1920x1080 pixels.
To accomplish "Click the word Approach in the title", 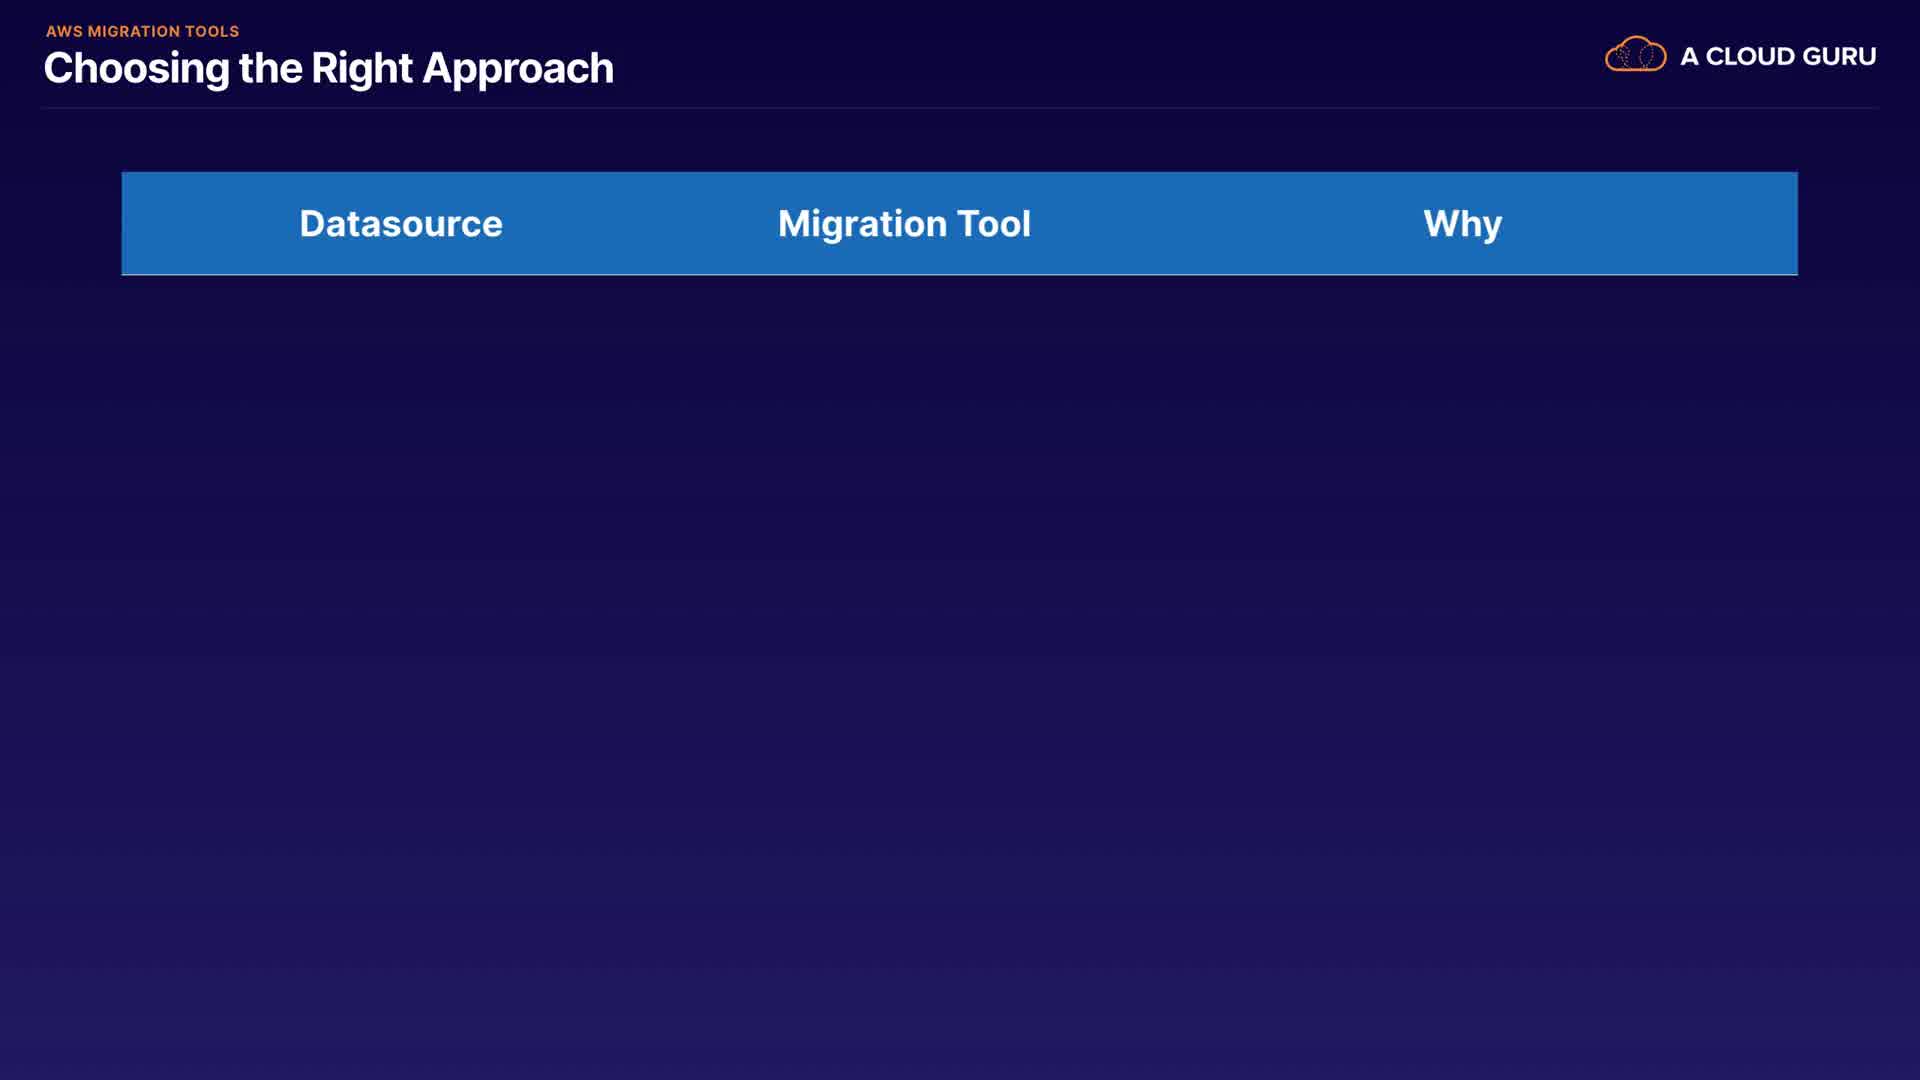I will (x=517, y=68).
